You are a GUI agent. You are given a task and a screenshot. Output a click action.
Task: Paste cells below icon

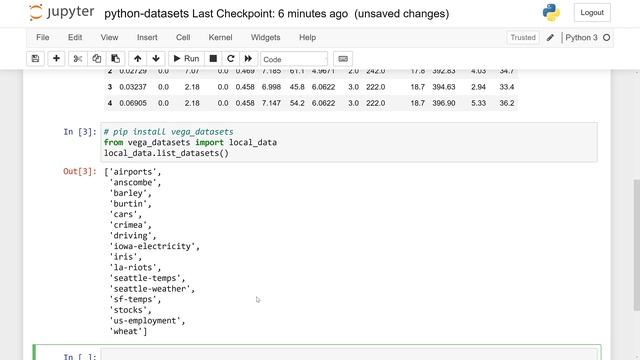(x=116, y=59)
